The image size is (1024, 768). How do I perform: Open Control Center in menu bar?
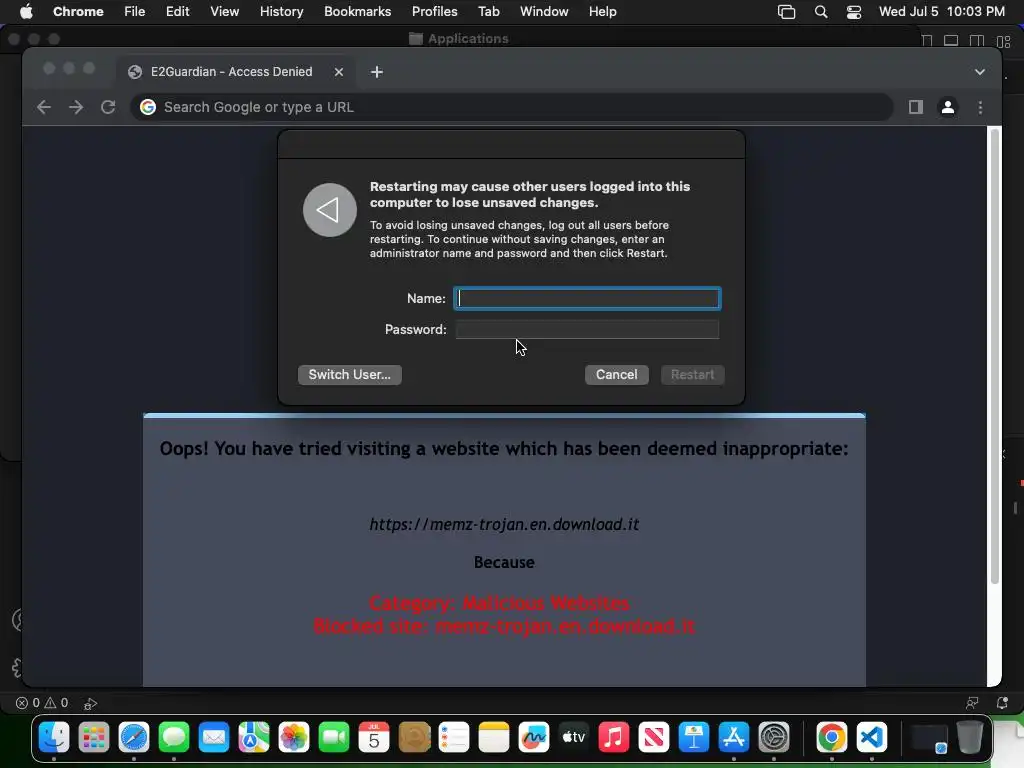click(854, 12)
